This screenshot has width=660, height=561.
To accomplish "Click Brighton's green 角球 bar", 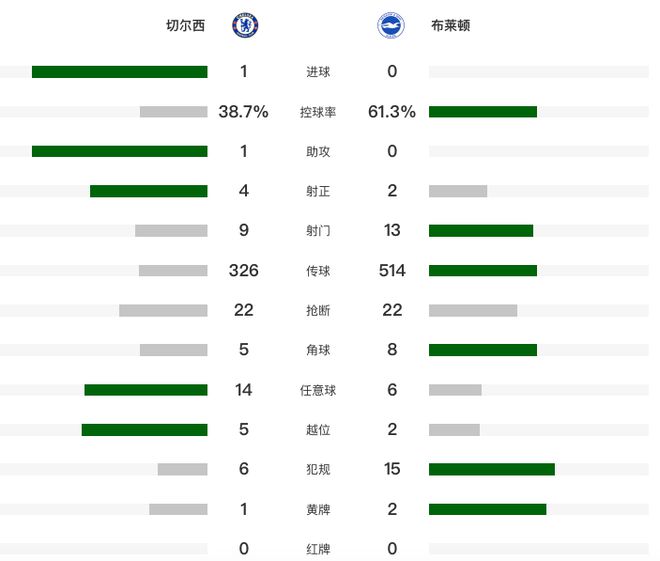I will coord(483,350).
